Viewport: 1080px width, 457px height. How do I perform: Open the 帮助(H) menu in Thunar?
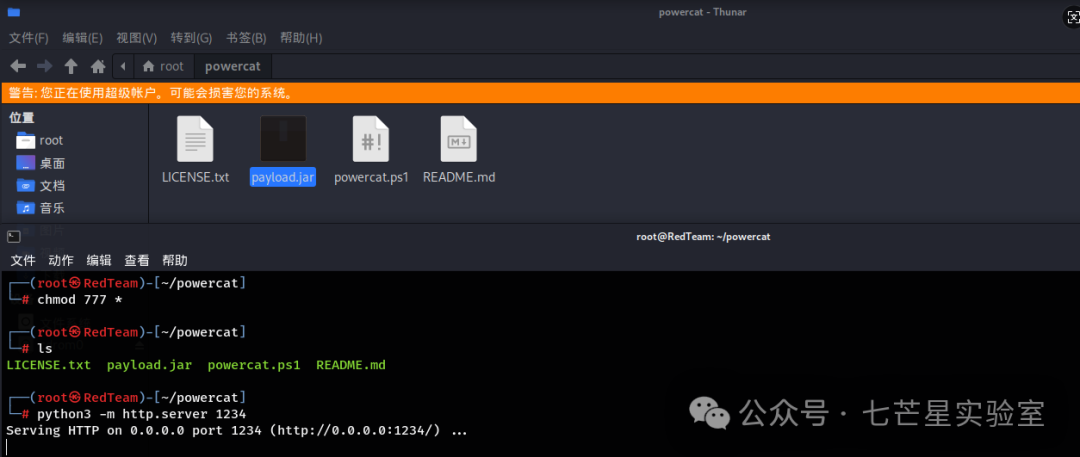point(301,38)
